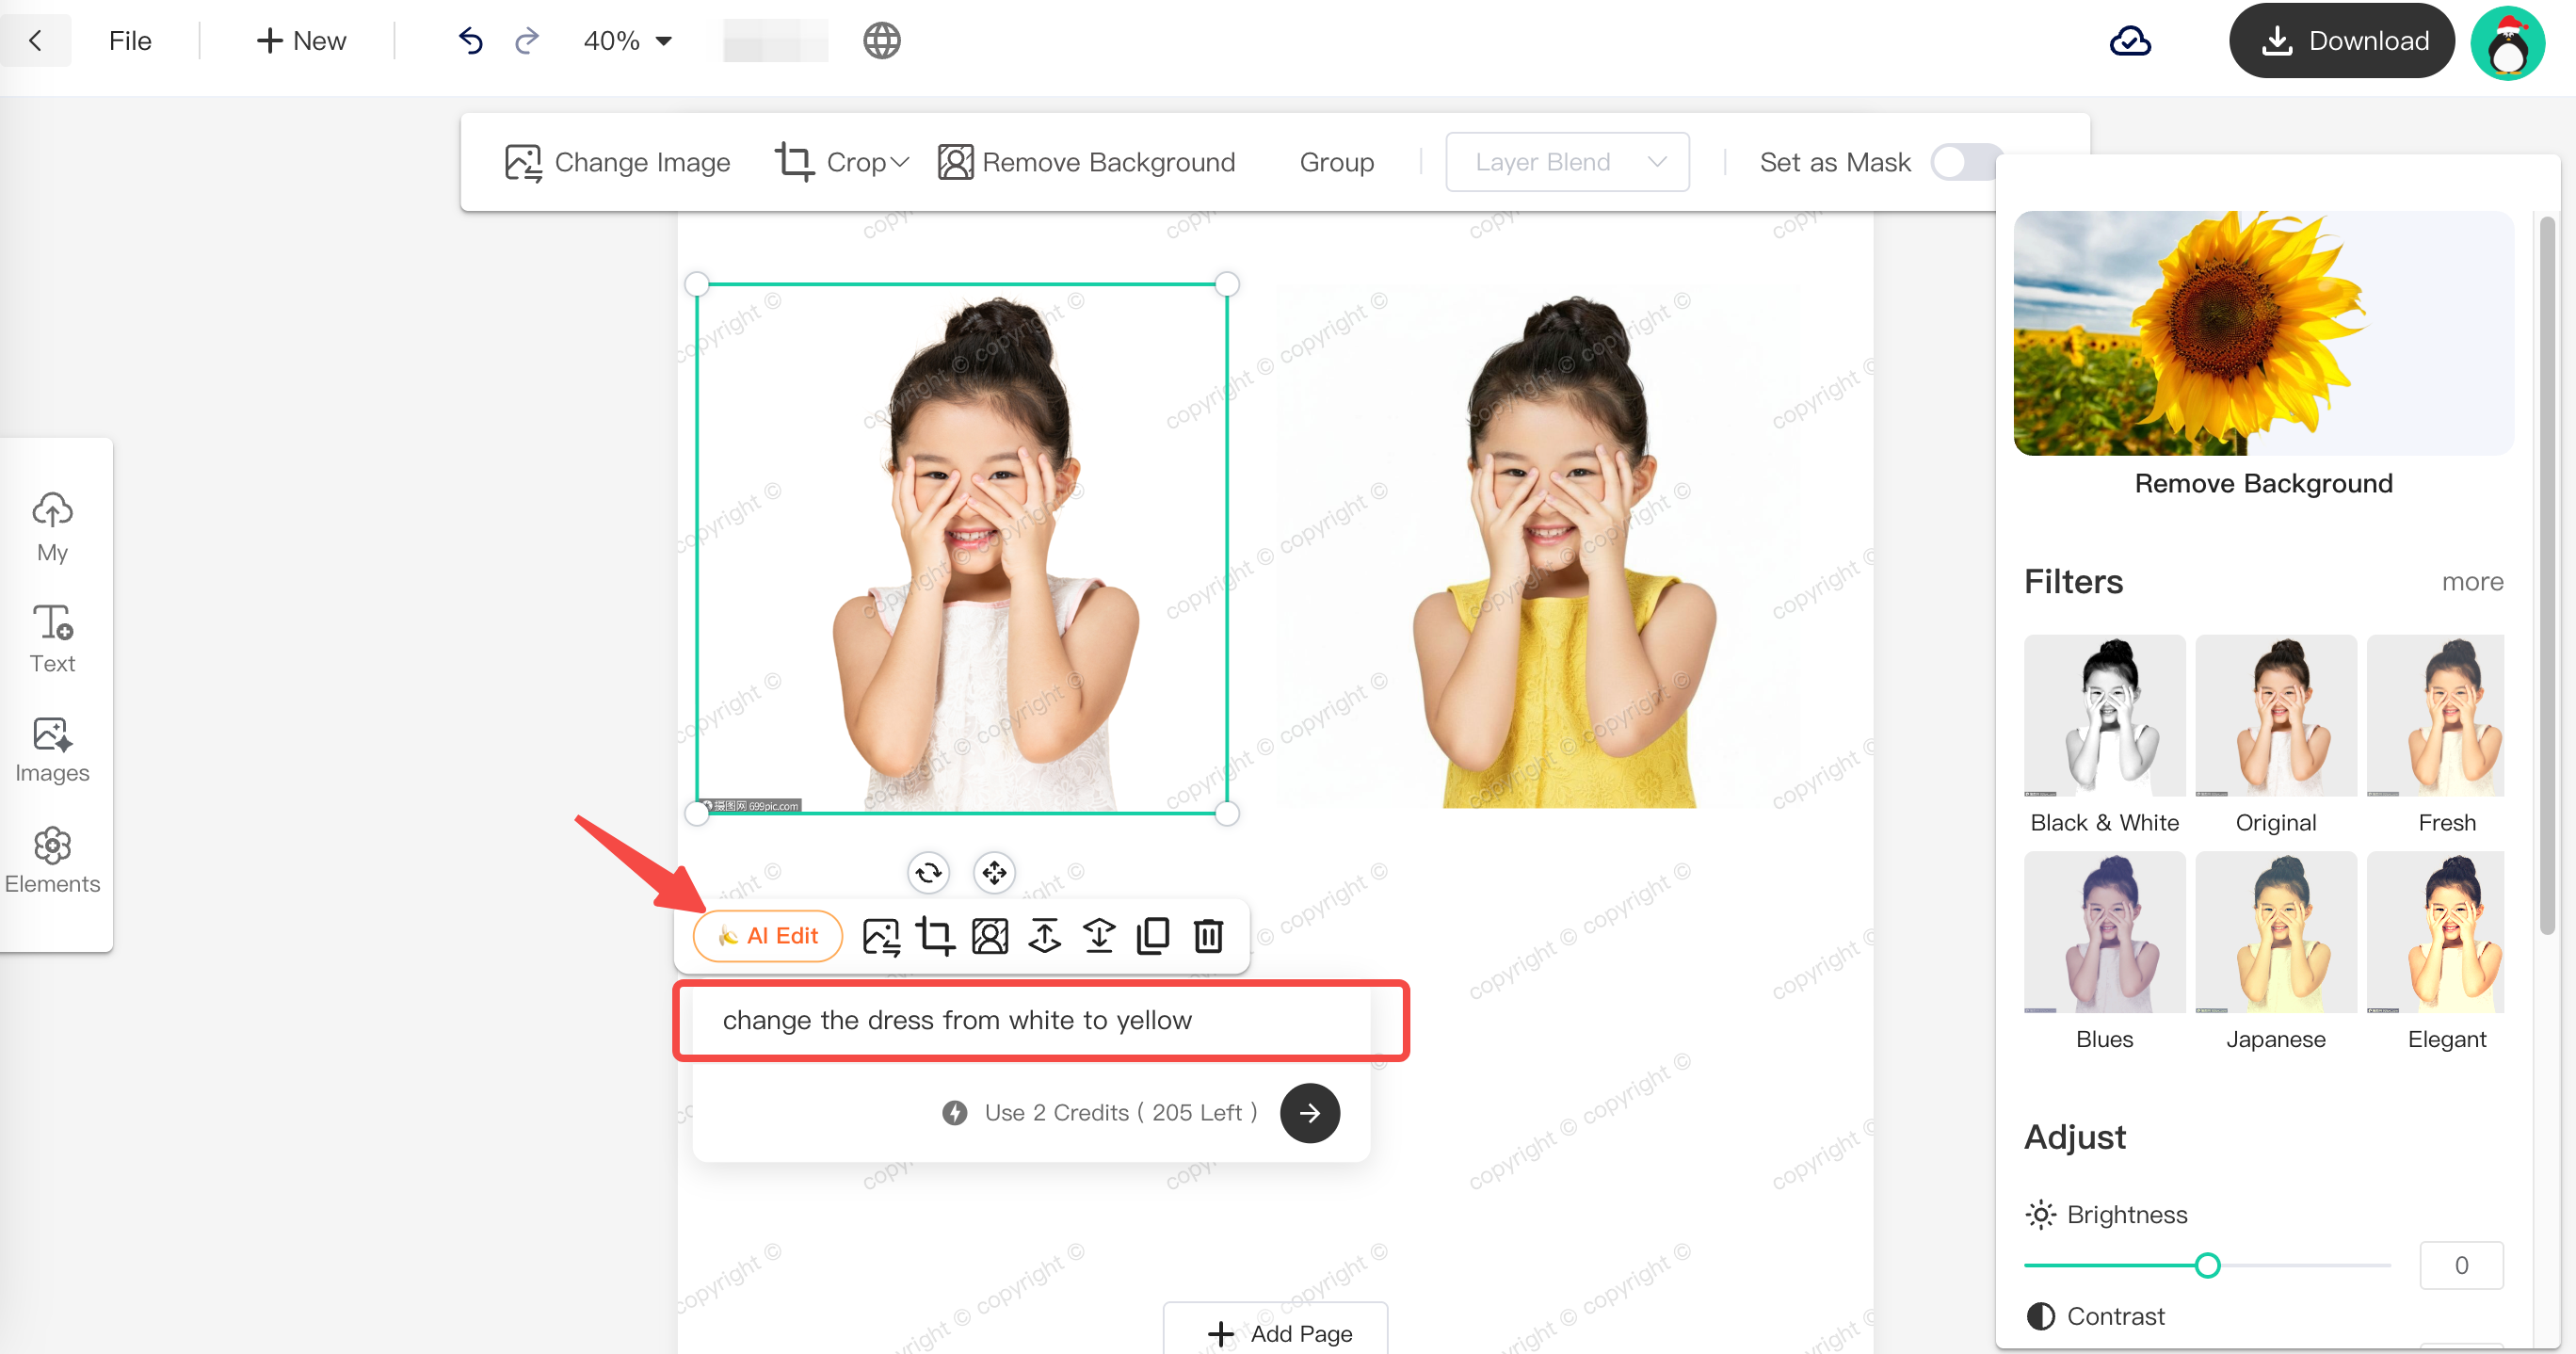Viewport: 2576px width, 1354px height.
Task: Click the cloud sync status icon
Action: coord(2129,41)
